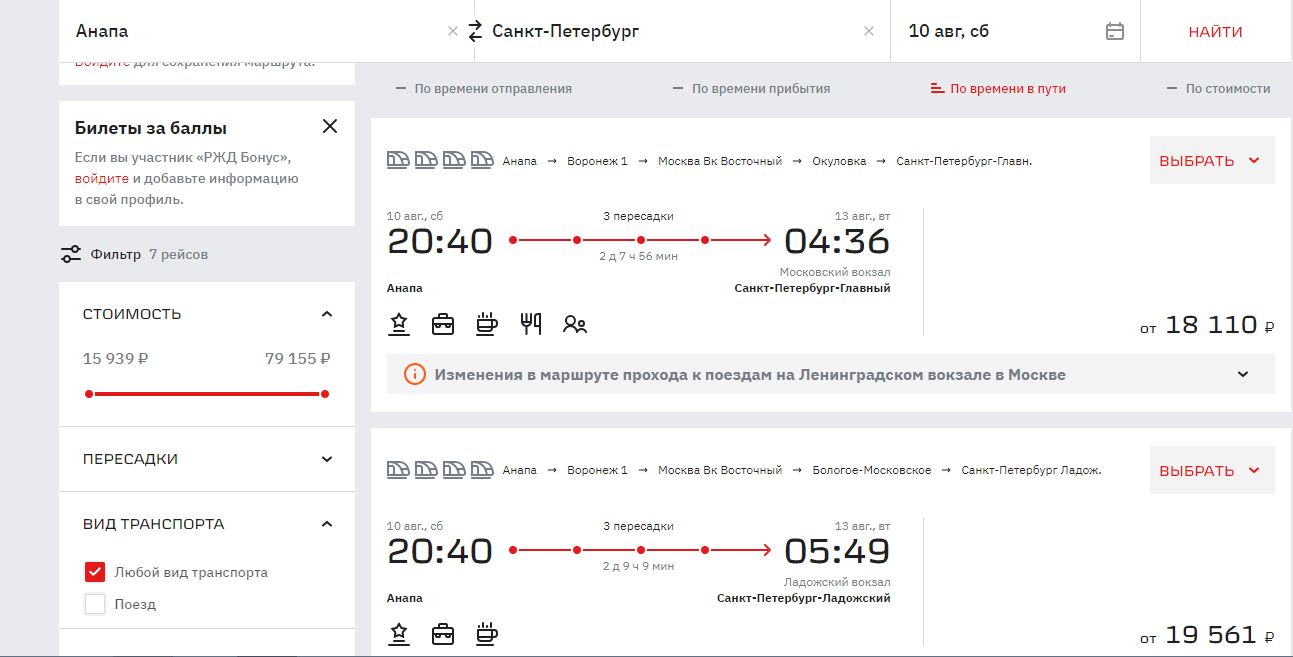Click the maximum price slider handle
The width and height of the screenshot is (1293, 657).
point(324,394)
